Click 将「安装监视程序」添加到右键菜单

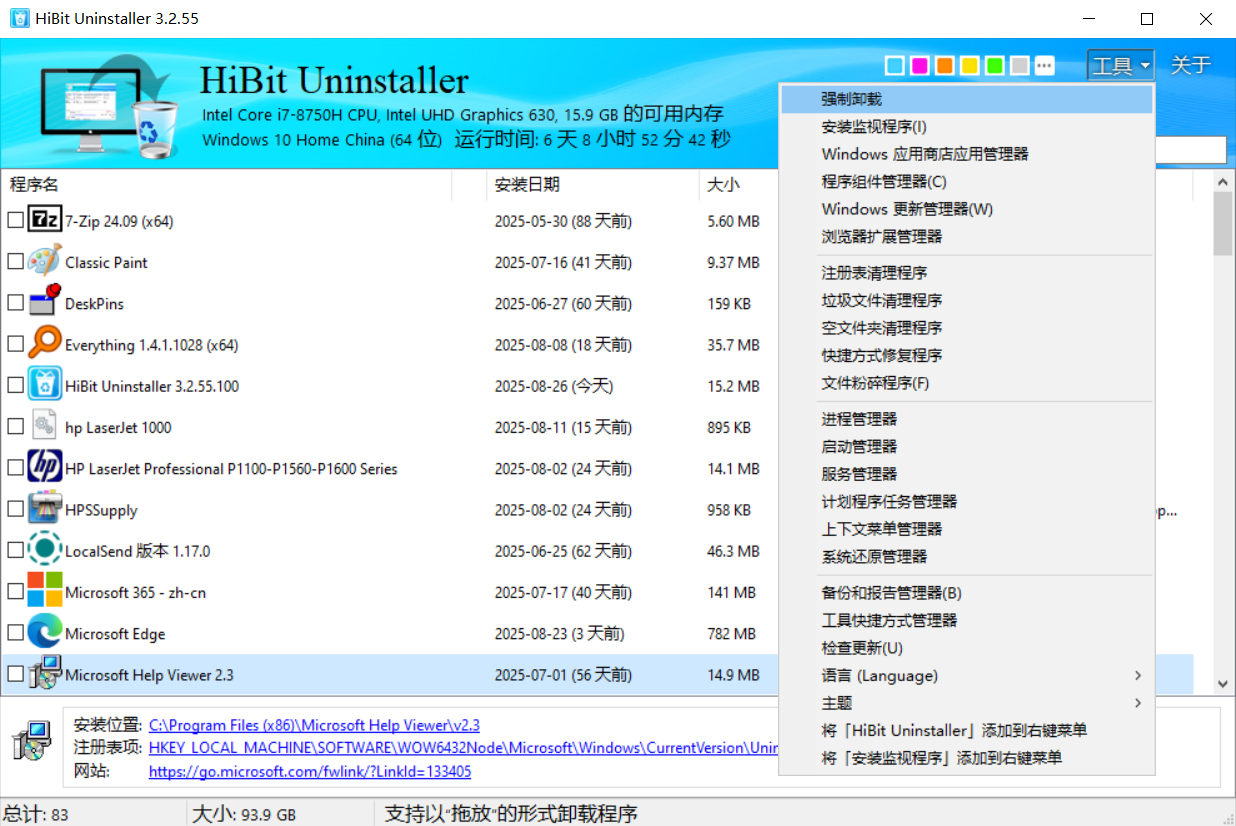coord(966,758)
